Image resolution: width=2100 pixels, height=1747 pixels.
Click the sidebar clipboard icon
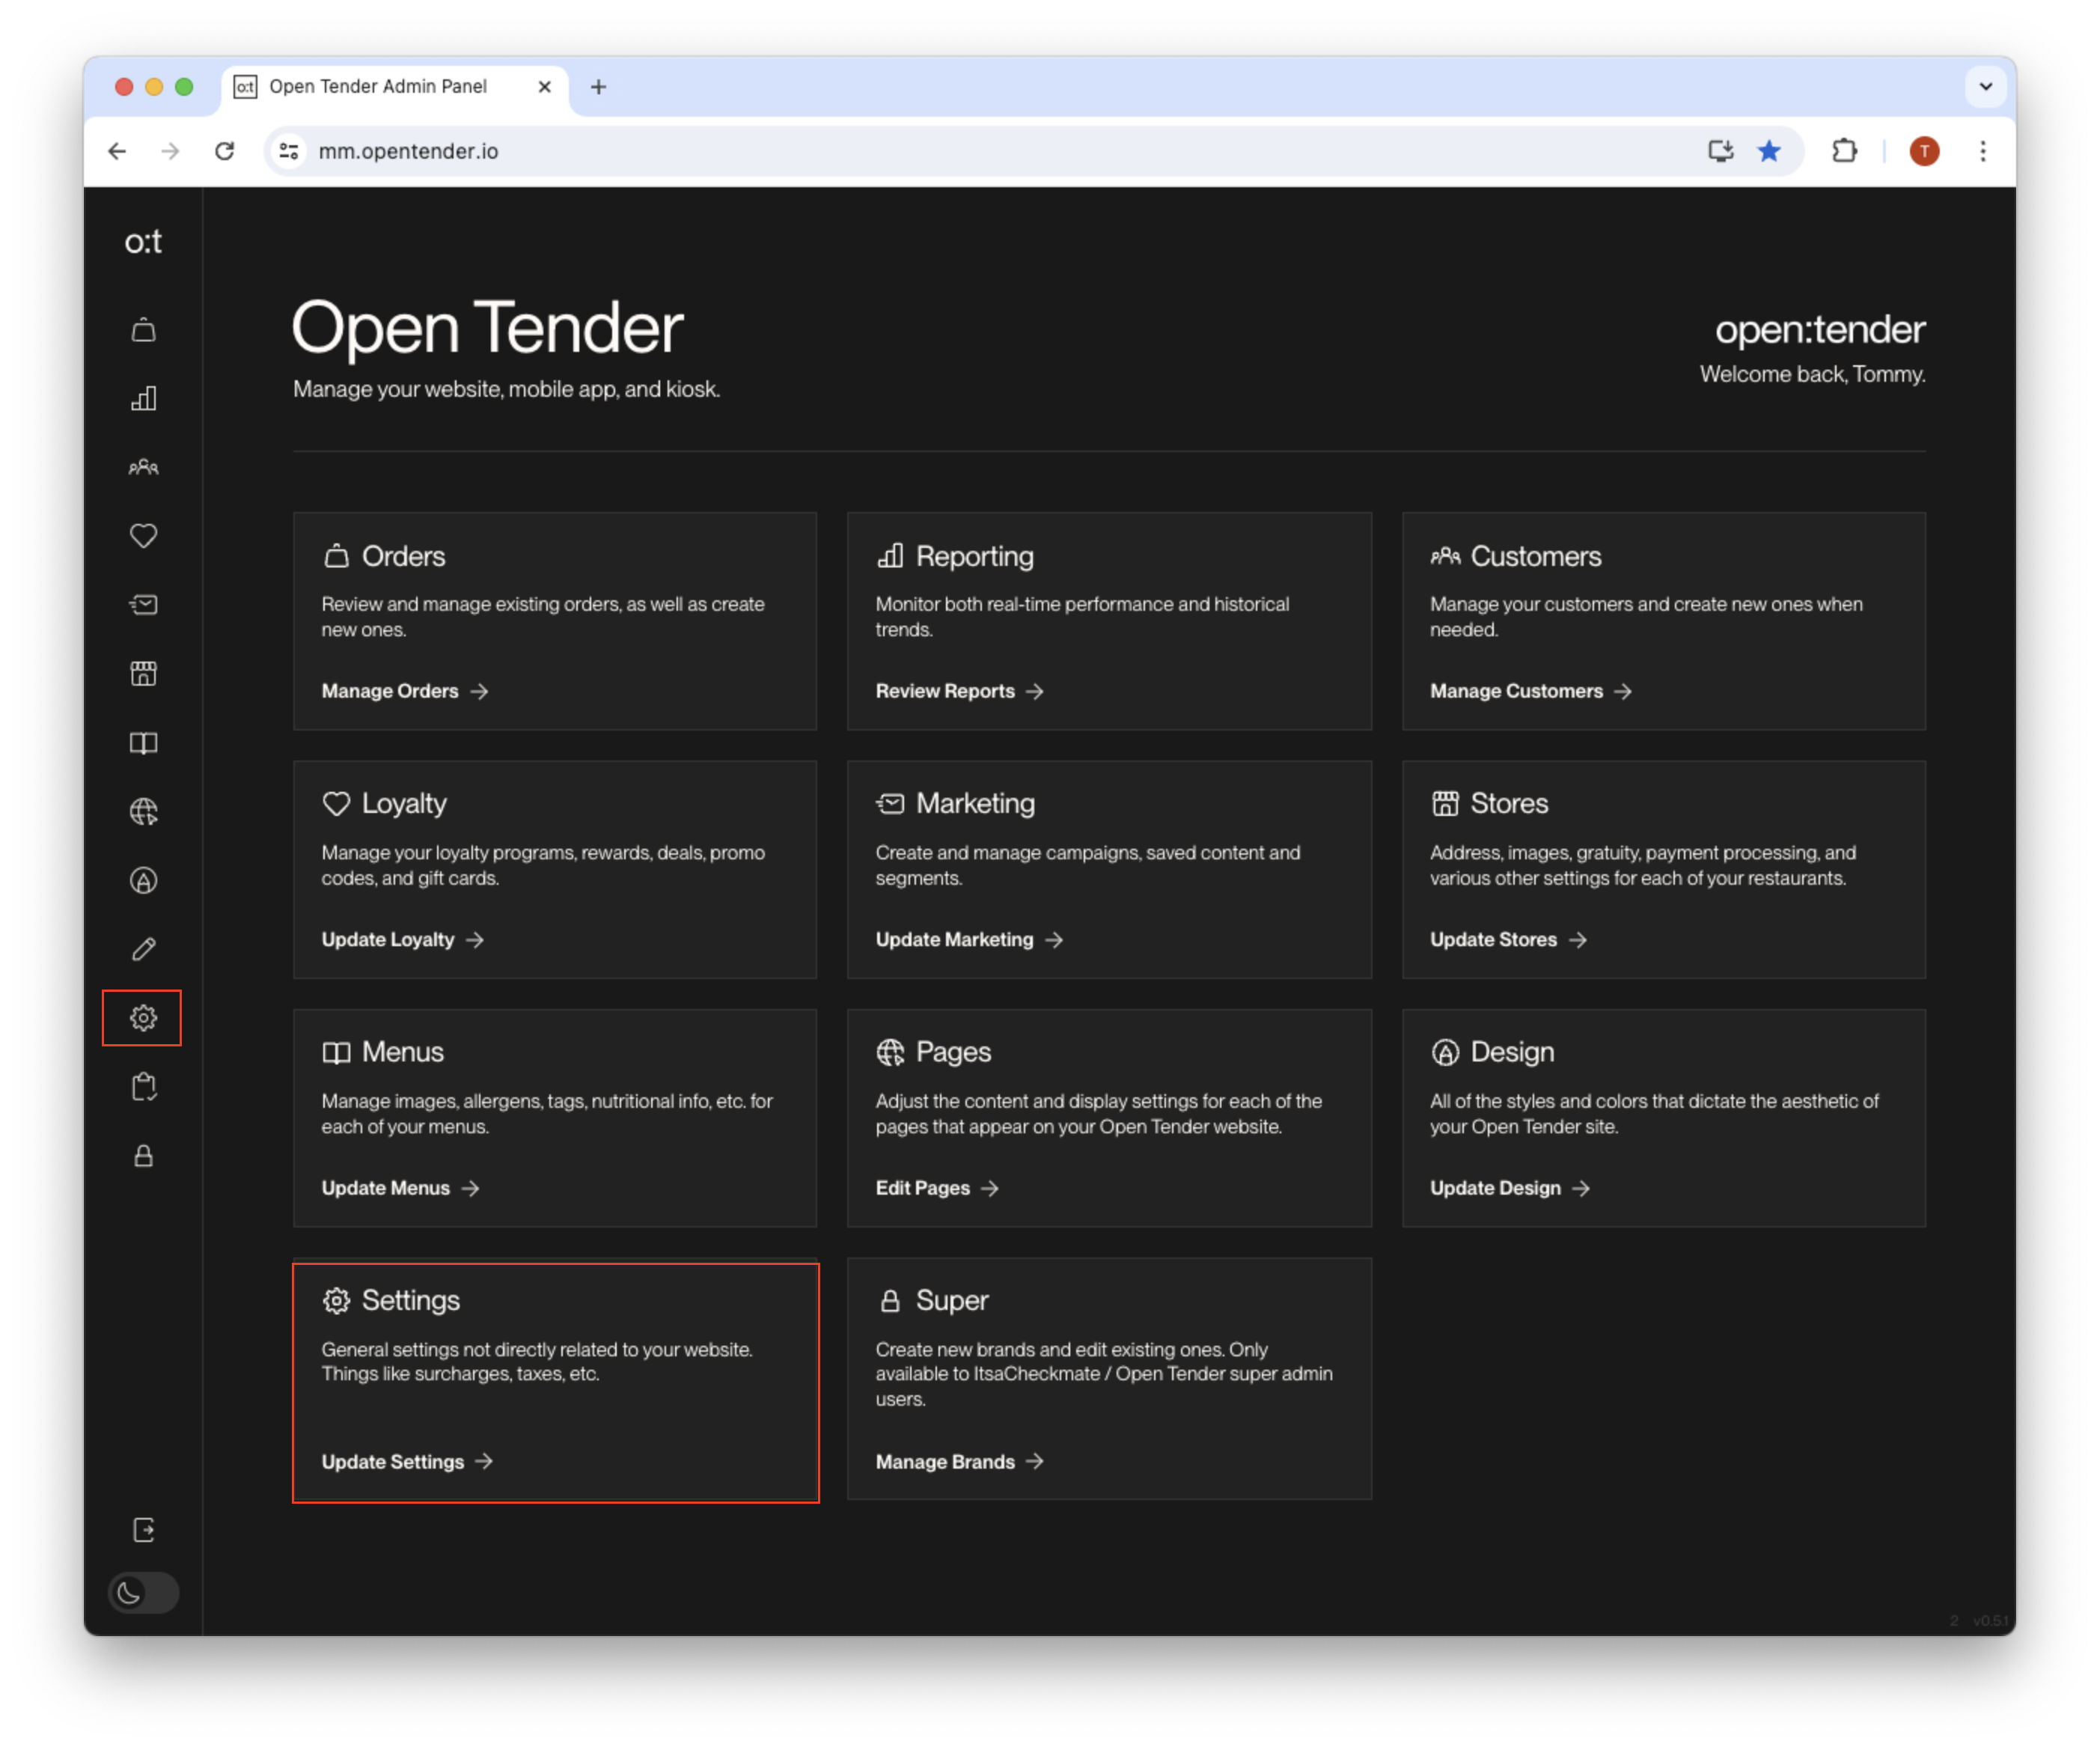(143, 1087)
